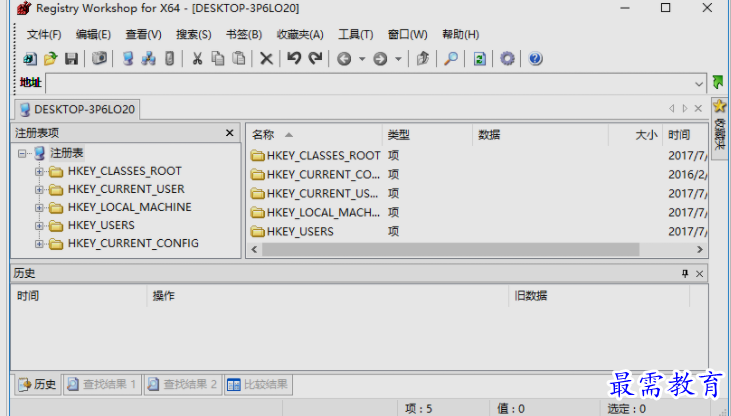Open the 工具(T) menu

click(x=356, y=35)
